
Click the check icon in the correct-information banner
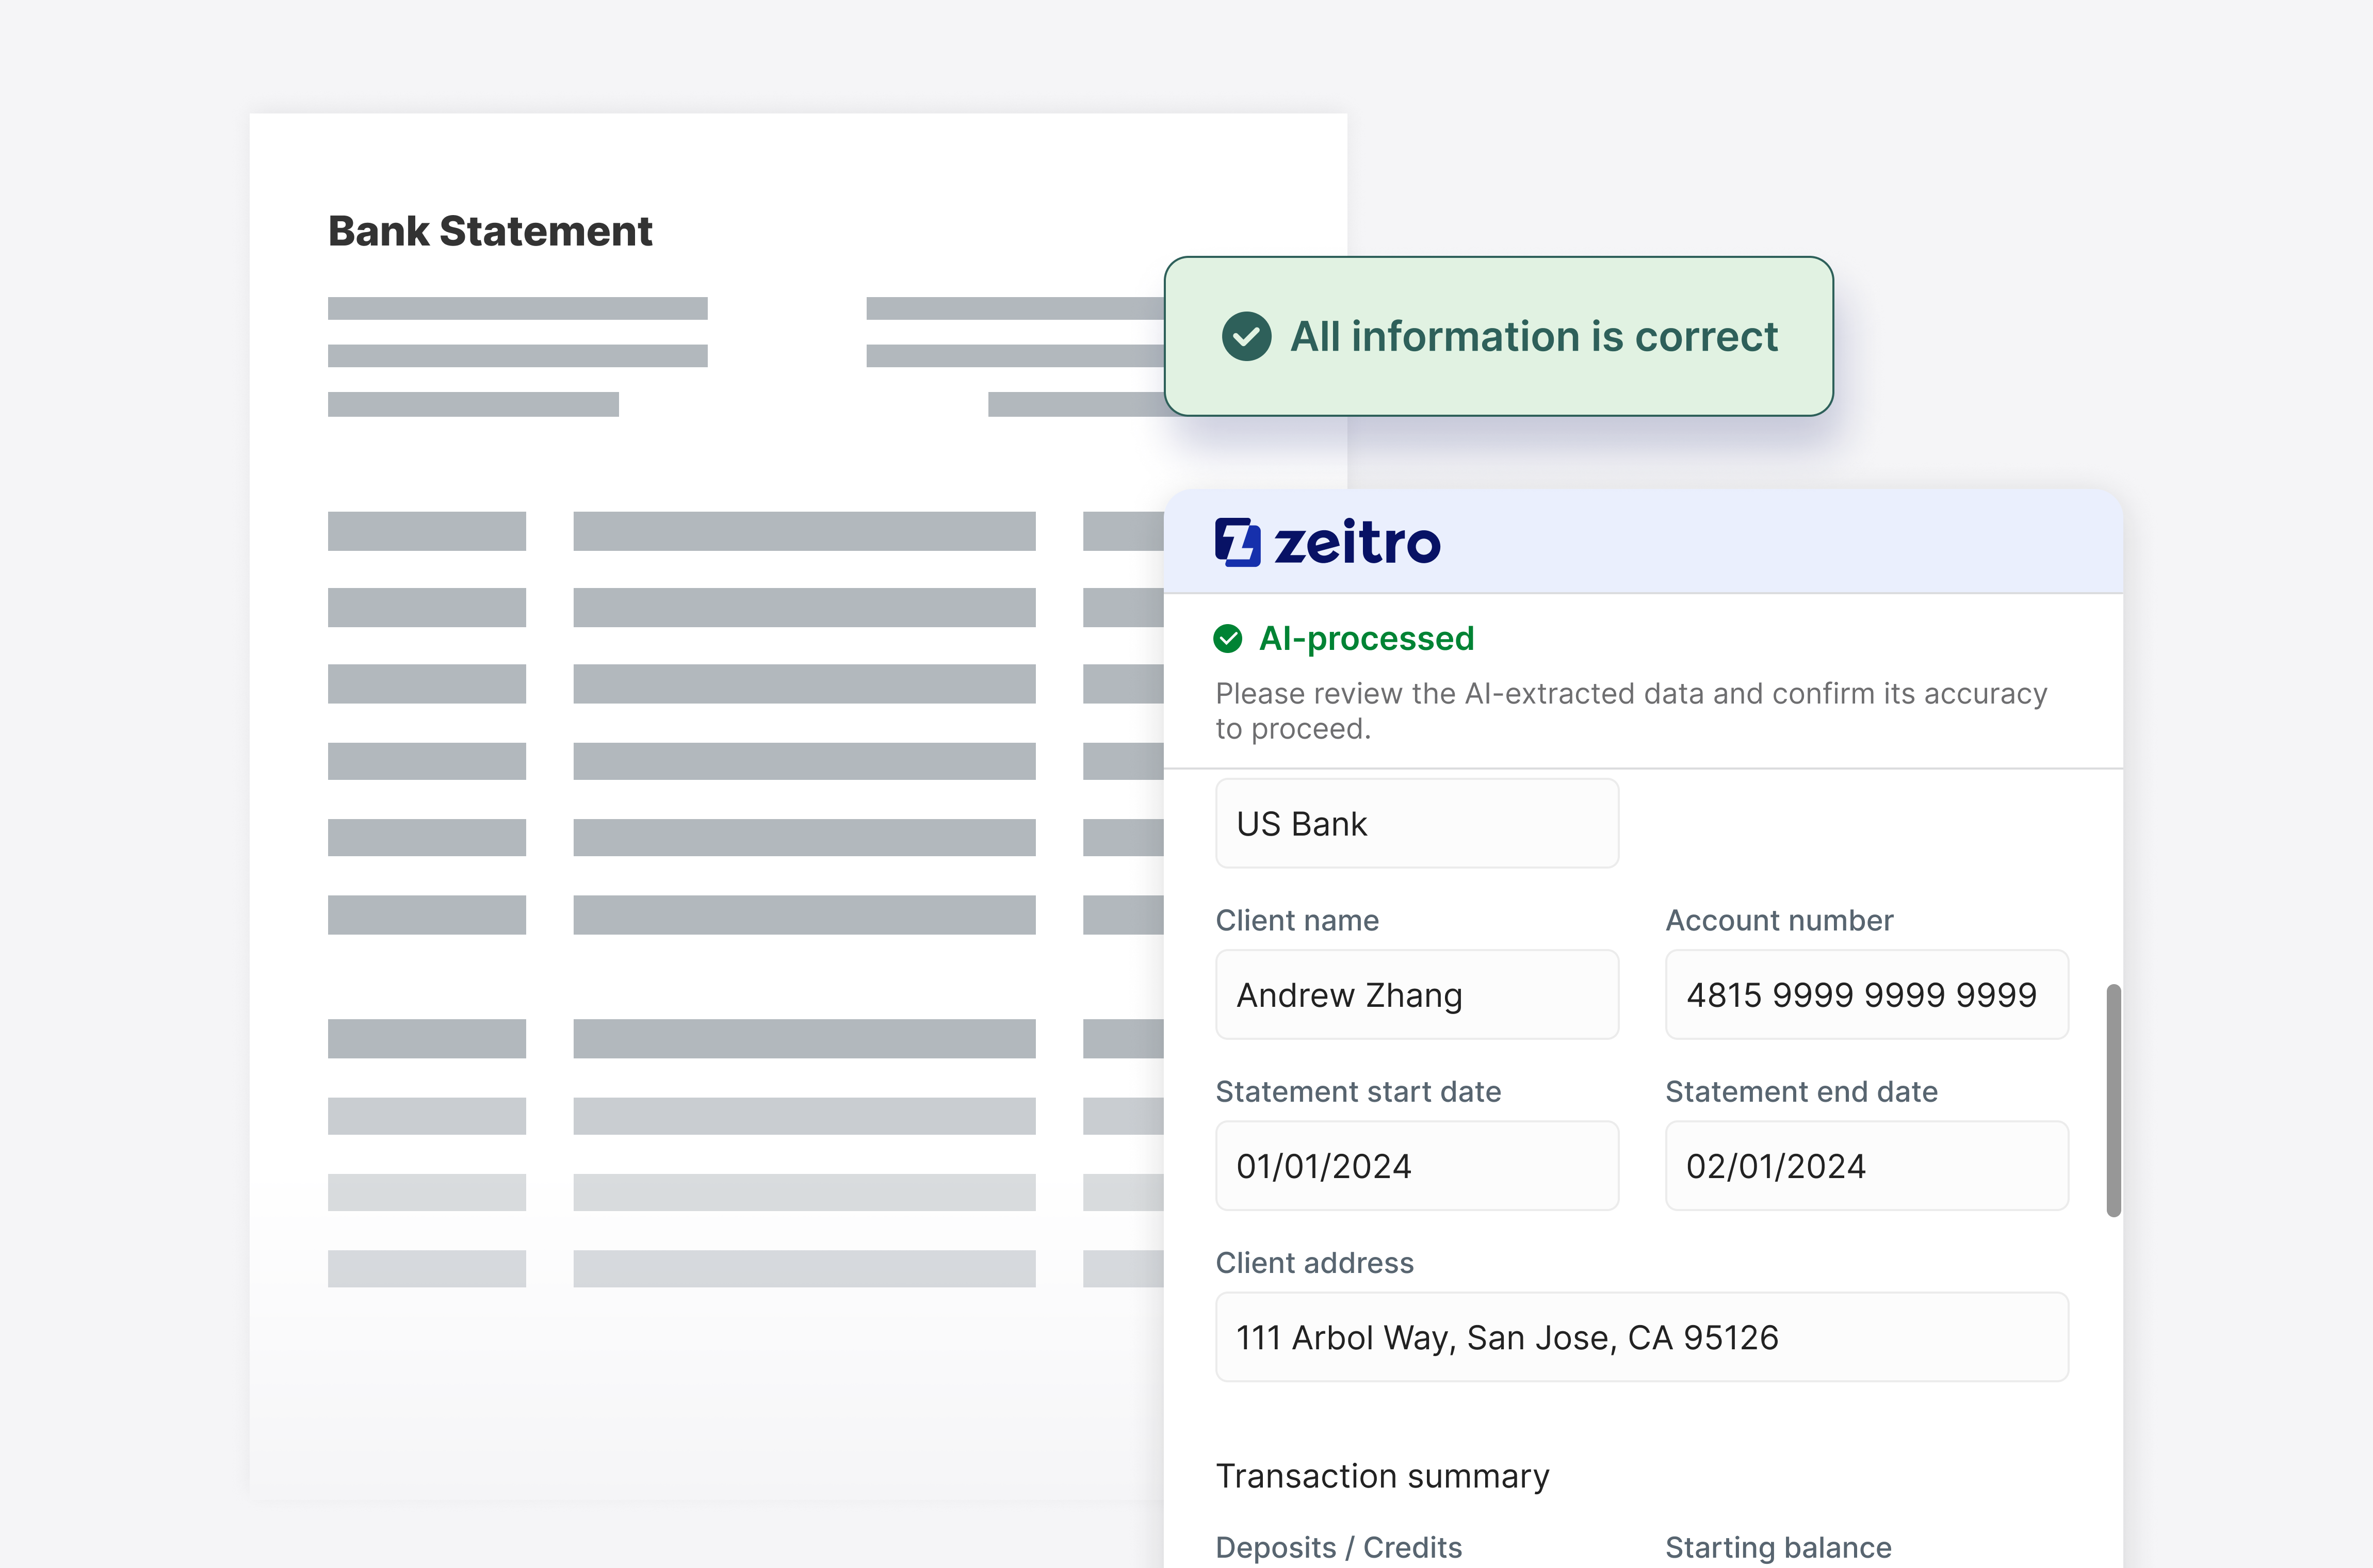1246,336
